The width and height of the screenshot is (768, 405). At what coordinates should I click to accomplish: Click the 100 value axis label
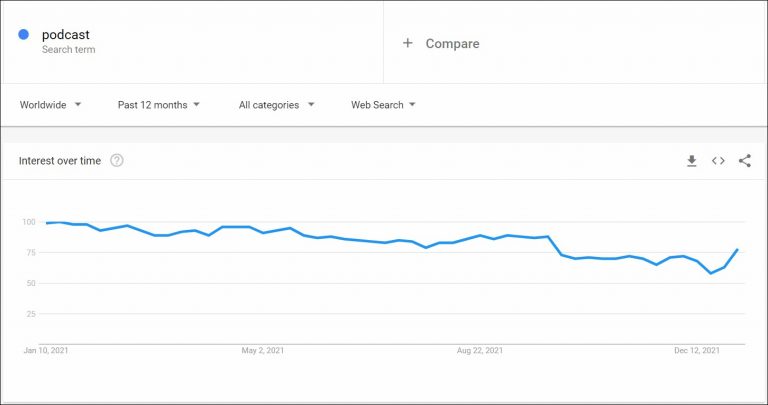tap(28, 221)
